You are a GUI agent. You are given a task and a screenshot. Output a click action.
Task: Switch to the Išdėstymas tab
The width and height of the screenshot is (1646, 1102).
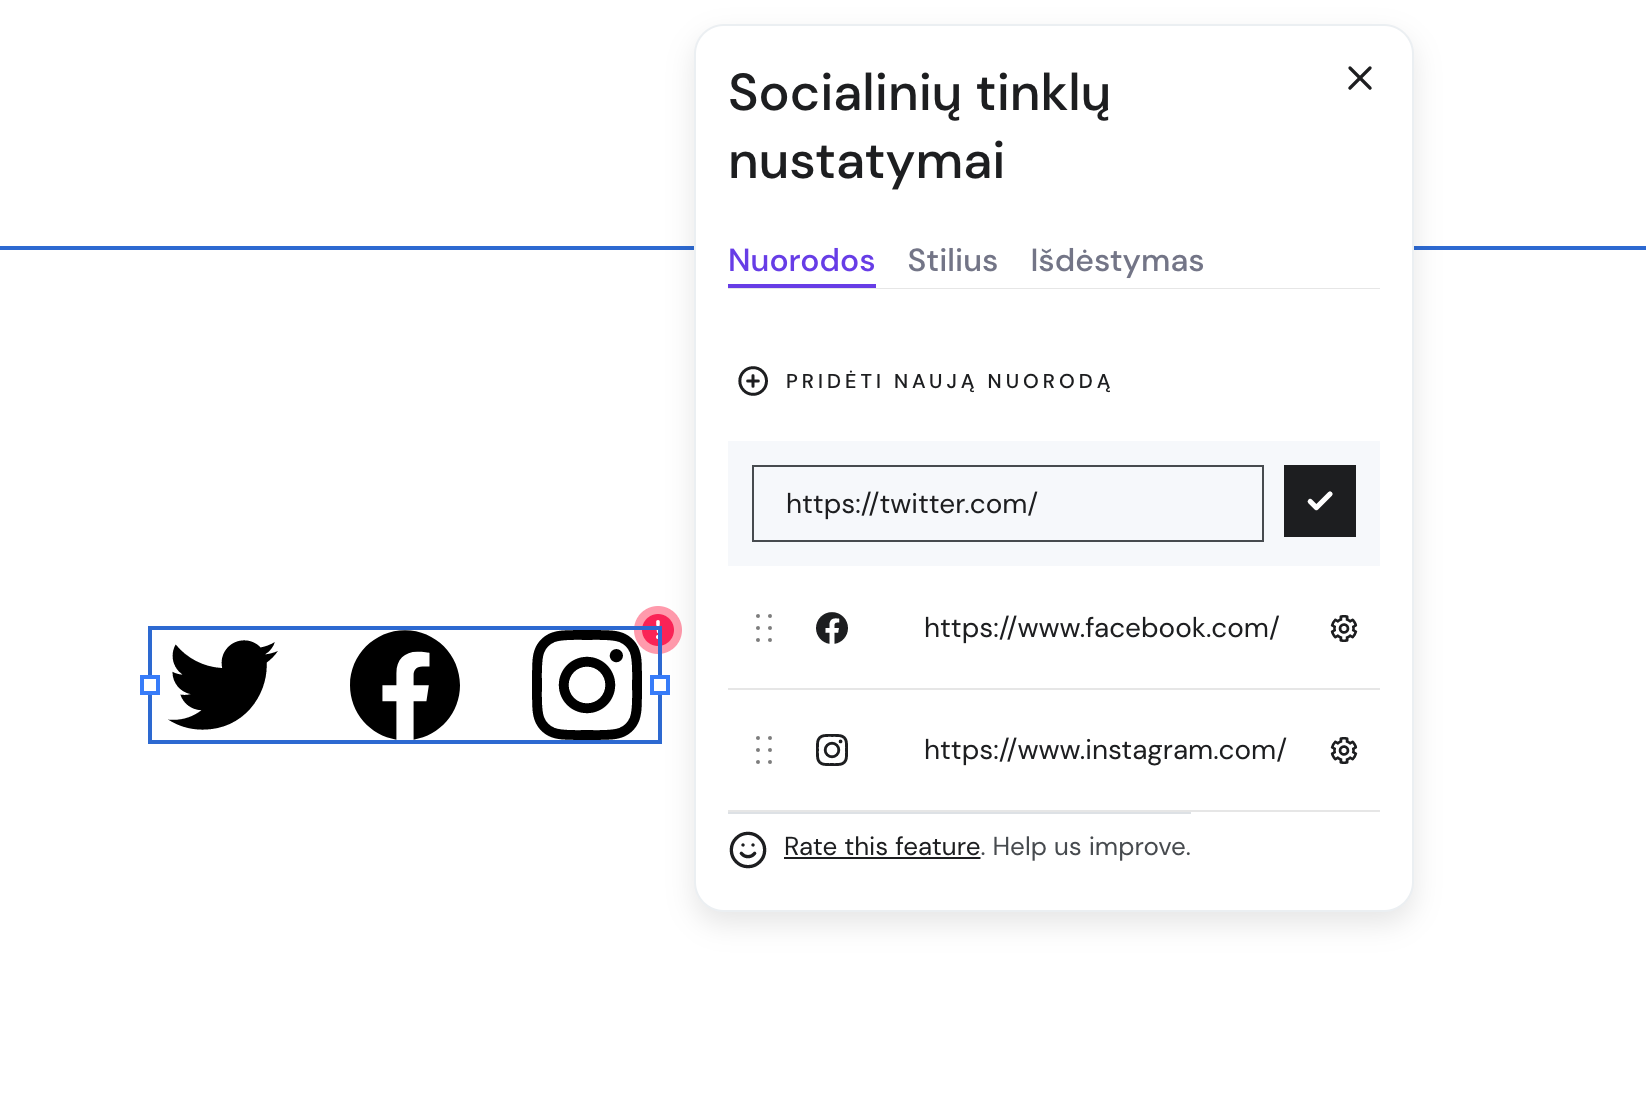1117,261
